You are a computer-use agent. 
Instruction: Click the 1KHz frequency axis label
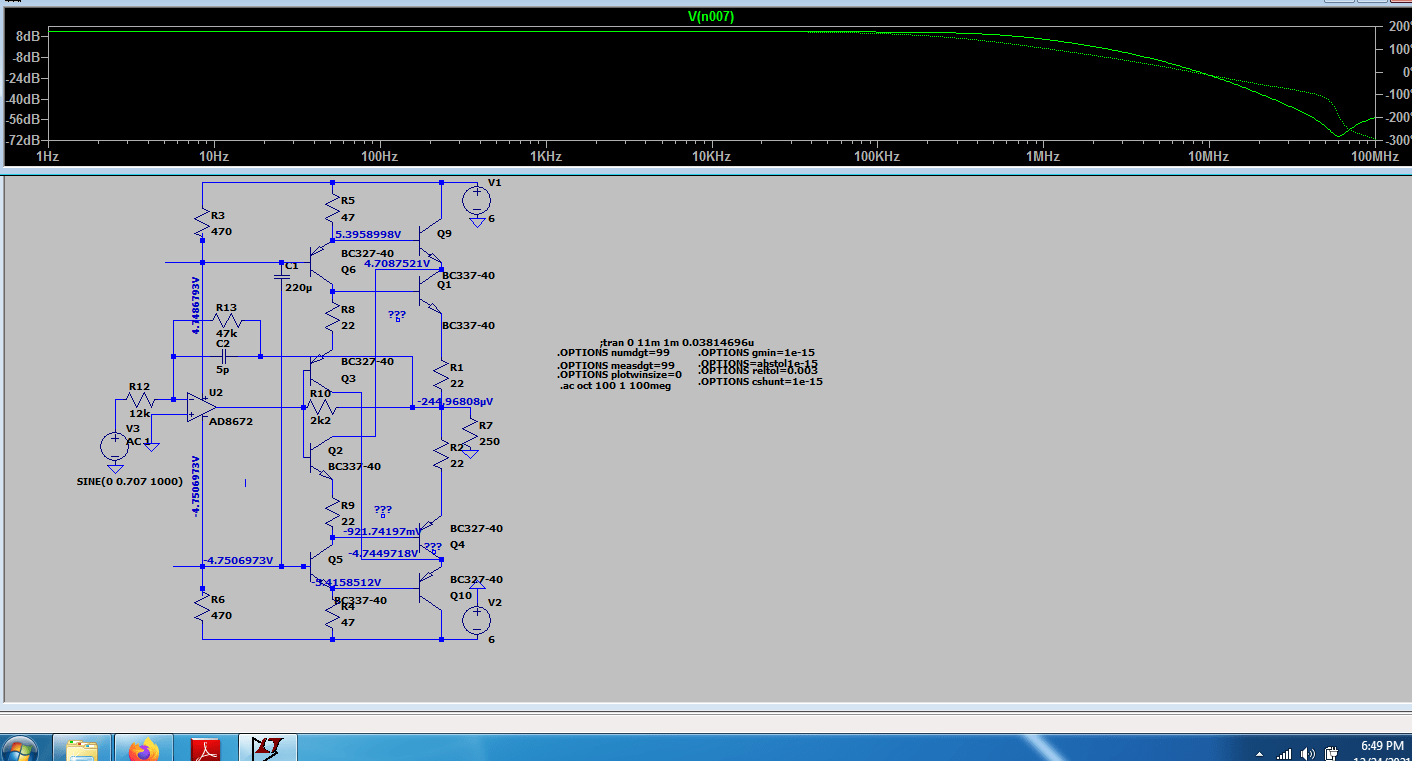point(545,157)
